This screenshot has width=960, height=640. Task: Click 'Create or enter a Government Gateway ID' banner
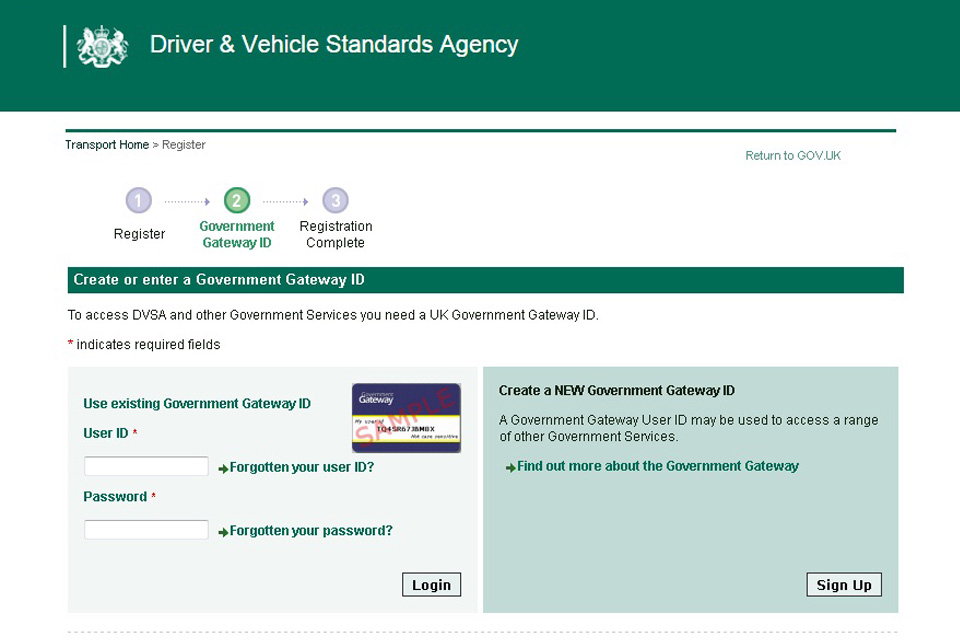(486, 280)
